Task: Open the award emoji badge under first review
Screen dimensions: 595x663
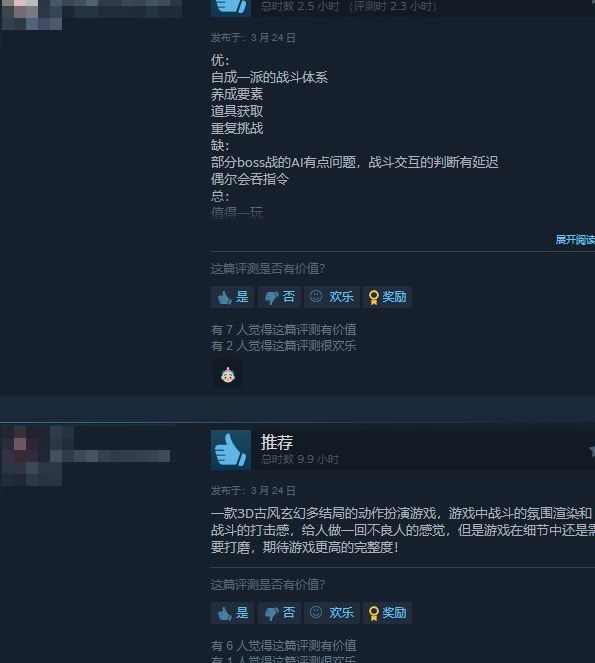Action: (x=228, y=375)
